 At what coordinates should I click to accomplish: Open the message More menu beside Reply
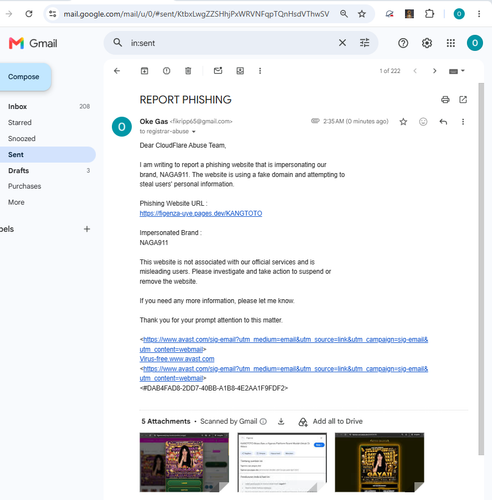[x=463, y=122]
